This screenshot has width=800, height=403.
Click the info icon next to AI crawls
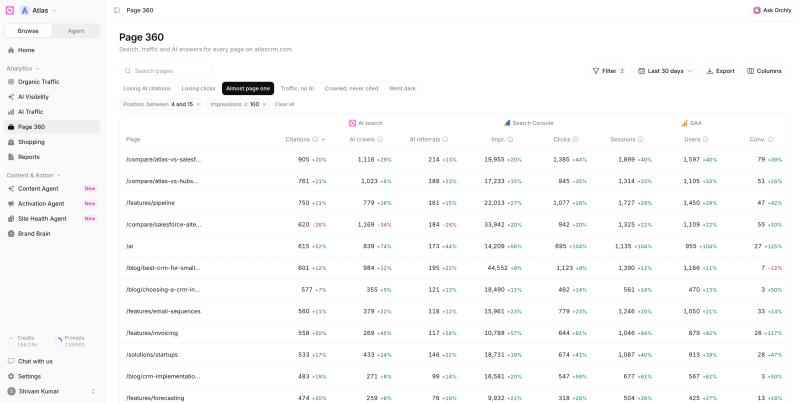point(380,139)
